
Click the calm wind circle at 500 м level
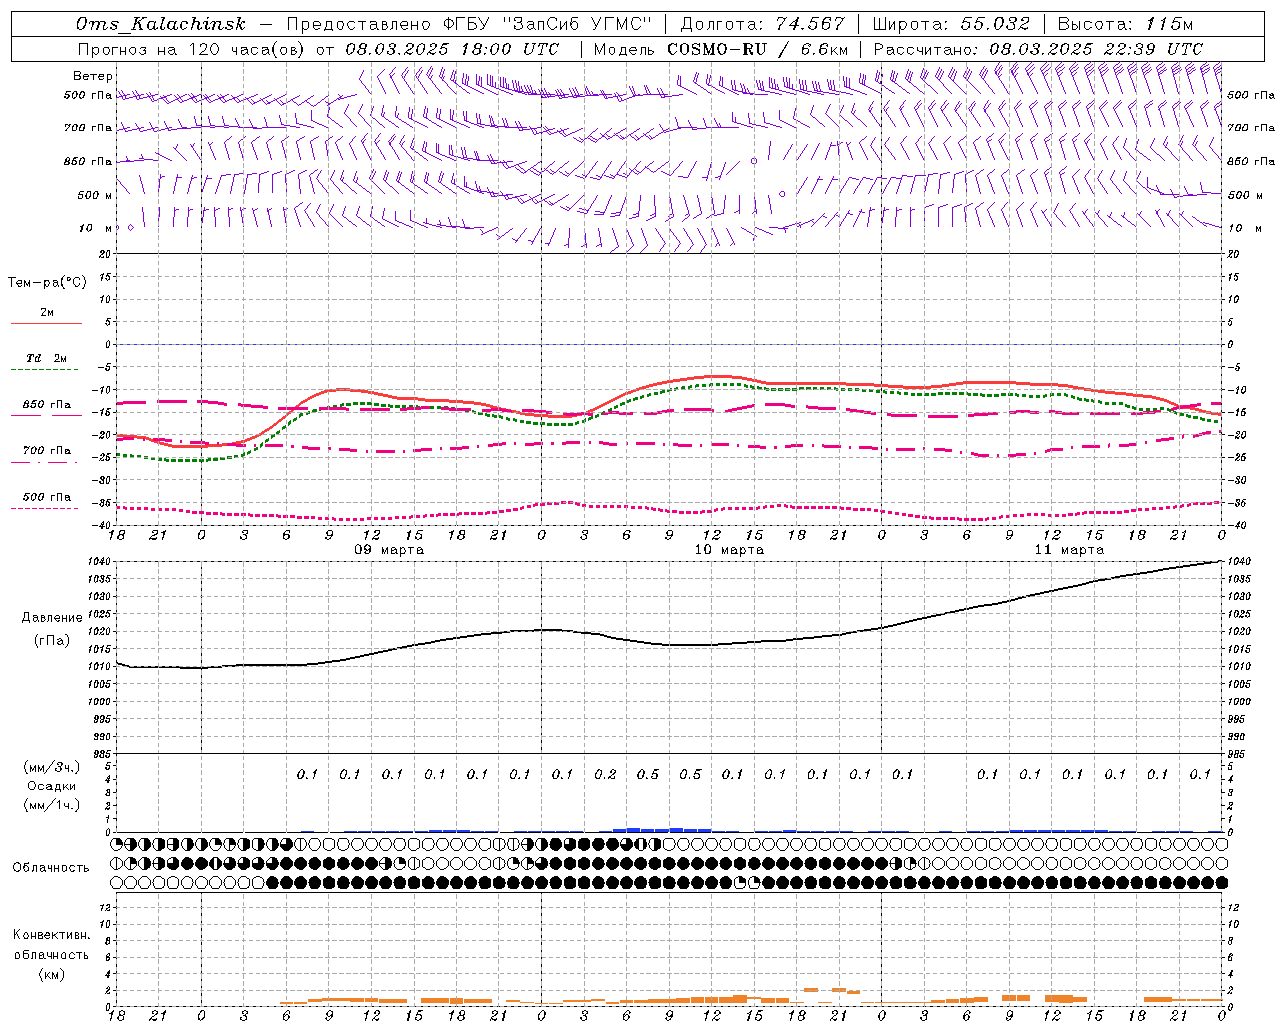pyautogui.click(x=782, y=194)
